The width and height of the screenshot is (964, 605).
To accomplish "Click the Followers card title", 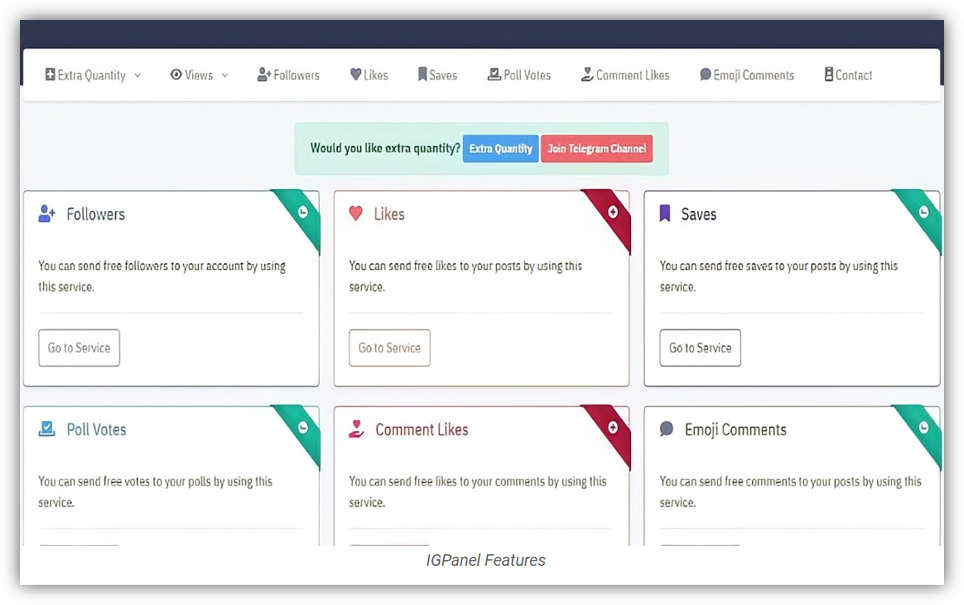I will point(96,214).
